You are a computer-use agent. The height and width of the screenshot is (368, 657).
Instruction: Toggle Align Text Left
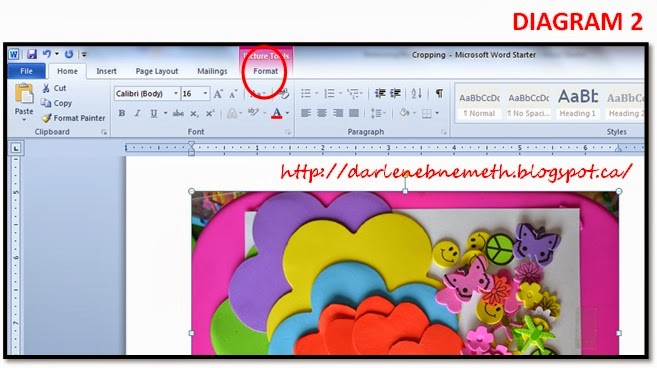tap(306, 113)
